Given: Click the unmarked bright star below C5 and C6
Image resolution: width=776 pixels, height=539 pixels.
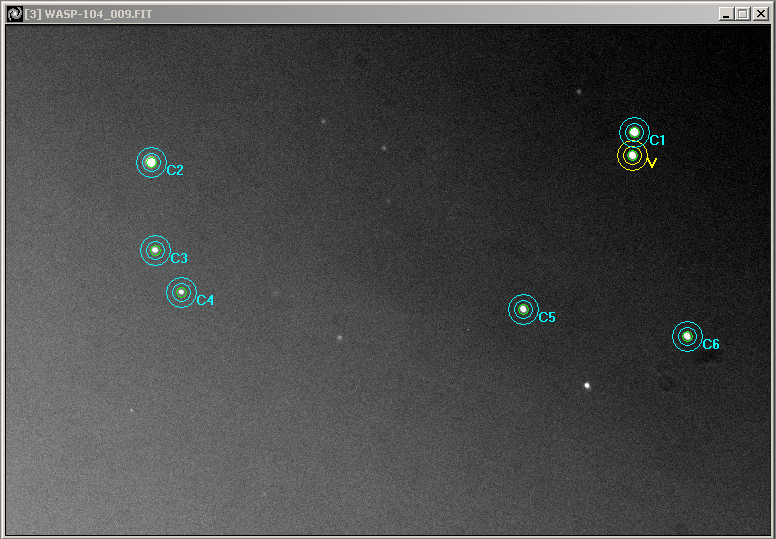Looking at the screenshot, I should pos(587,385).
